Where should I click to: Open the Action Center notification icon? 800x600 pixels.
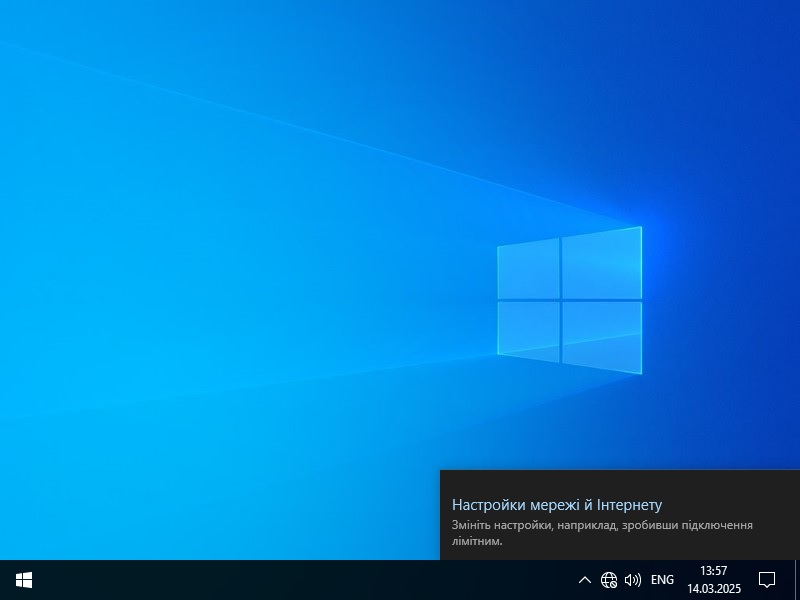point(767,580)
